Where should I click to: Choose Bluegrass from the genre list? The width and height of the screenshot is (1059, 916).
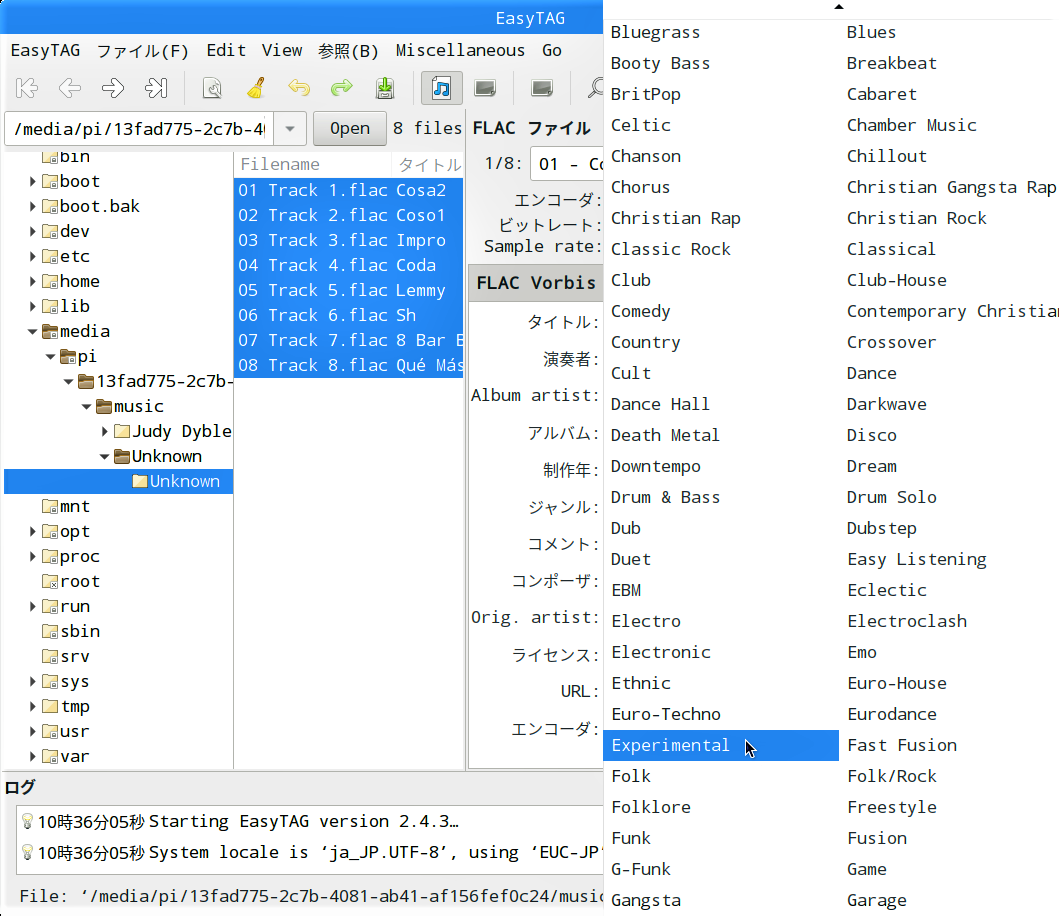[721, 32]
